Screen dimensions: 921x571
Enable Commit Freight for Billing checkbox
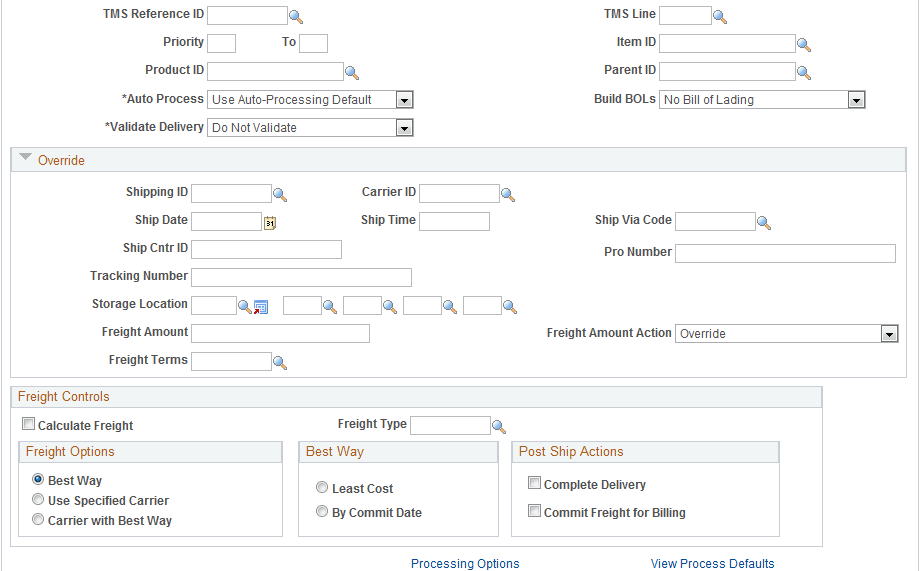tap(535, 510)
